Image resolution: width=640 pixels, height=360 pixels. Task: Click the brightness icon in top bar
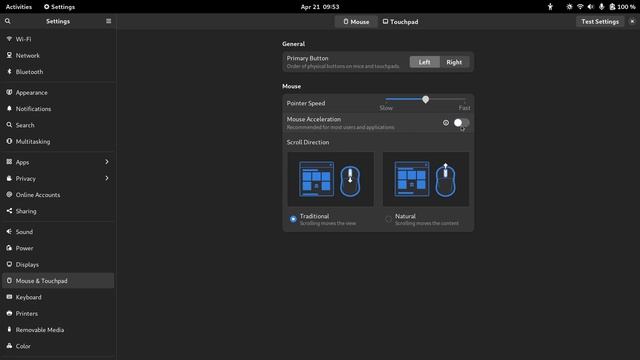(x=569, y=7)
